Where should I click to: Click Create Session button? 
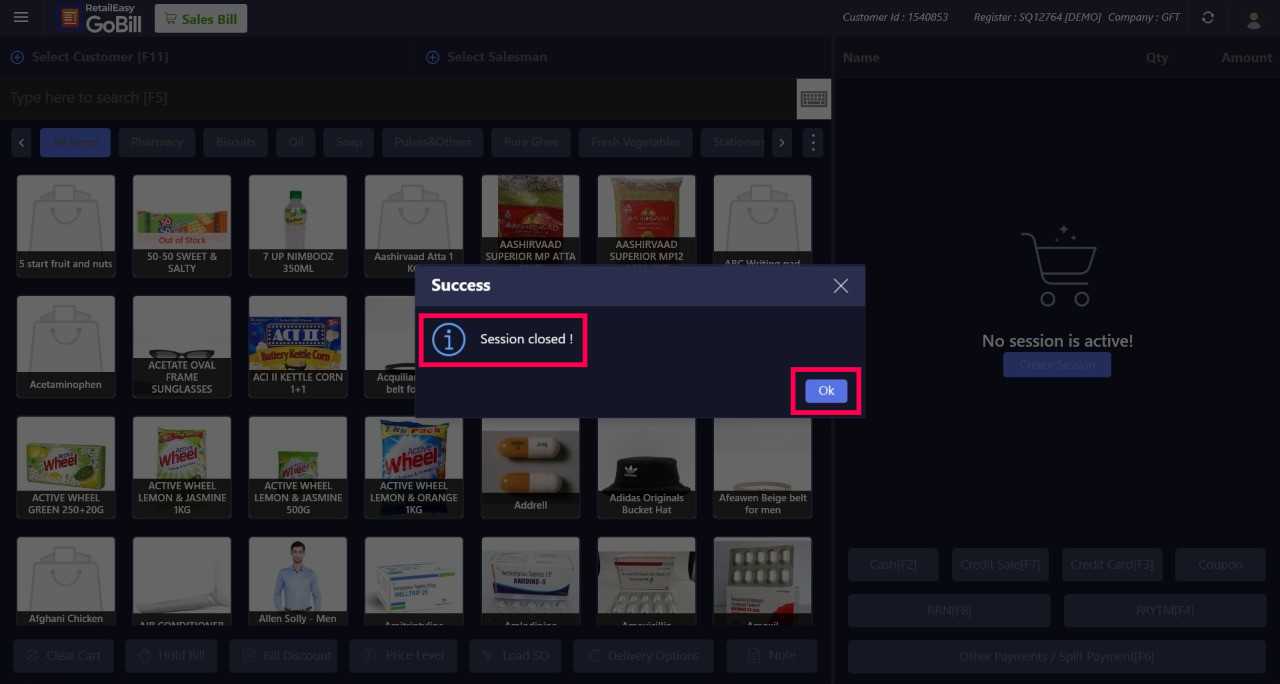pos(1057,365)
